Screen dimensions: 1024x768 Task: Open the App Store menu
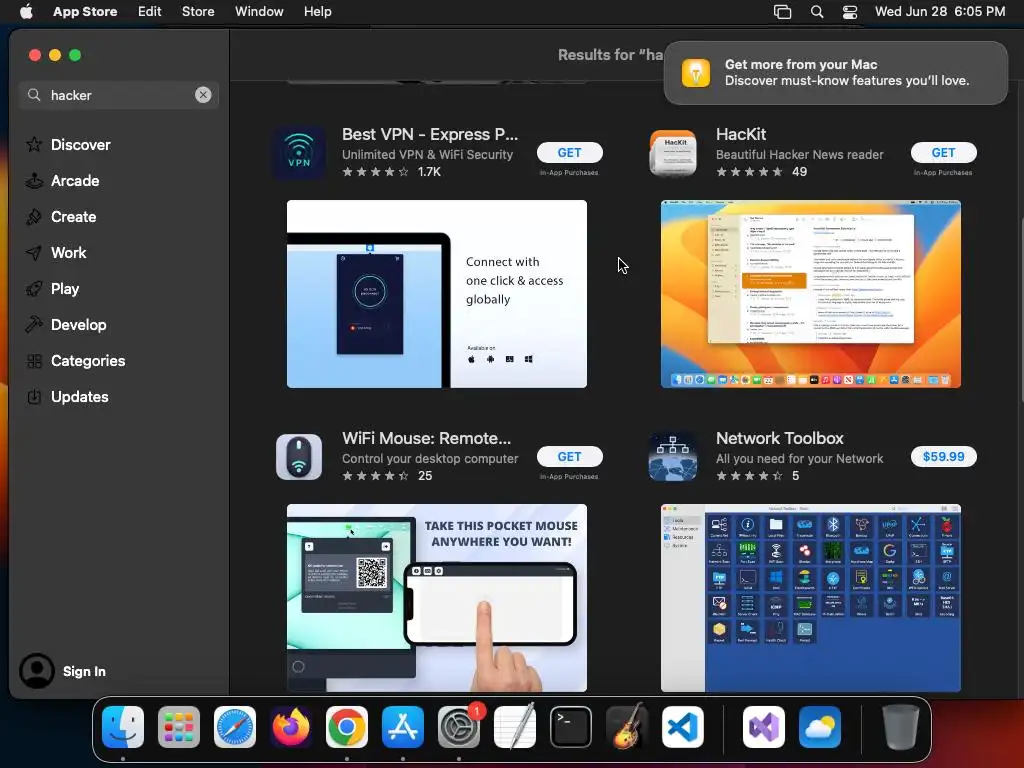click(x=85, y=11)
